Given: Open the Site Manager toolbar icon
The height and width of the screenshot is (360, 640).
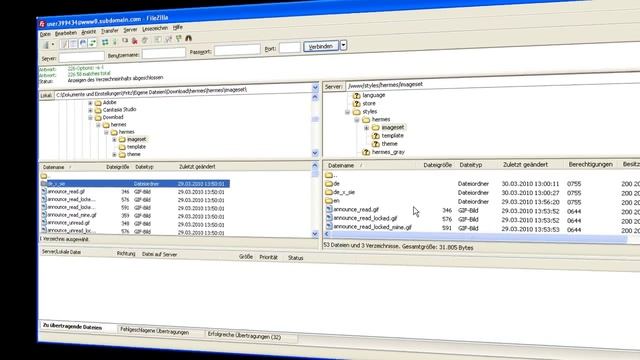Looking at the screenshot, I should coord(46,44).
